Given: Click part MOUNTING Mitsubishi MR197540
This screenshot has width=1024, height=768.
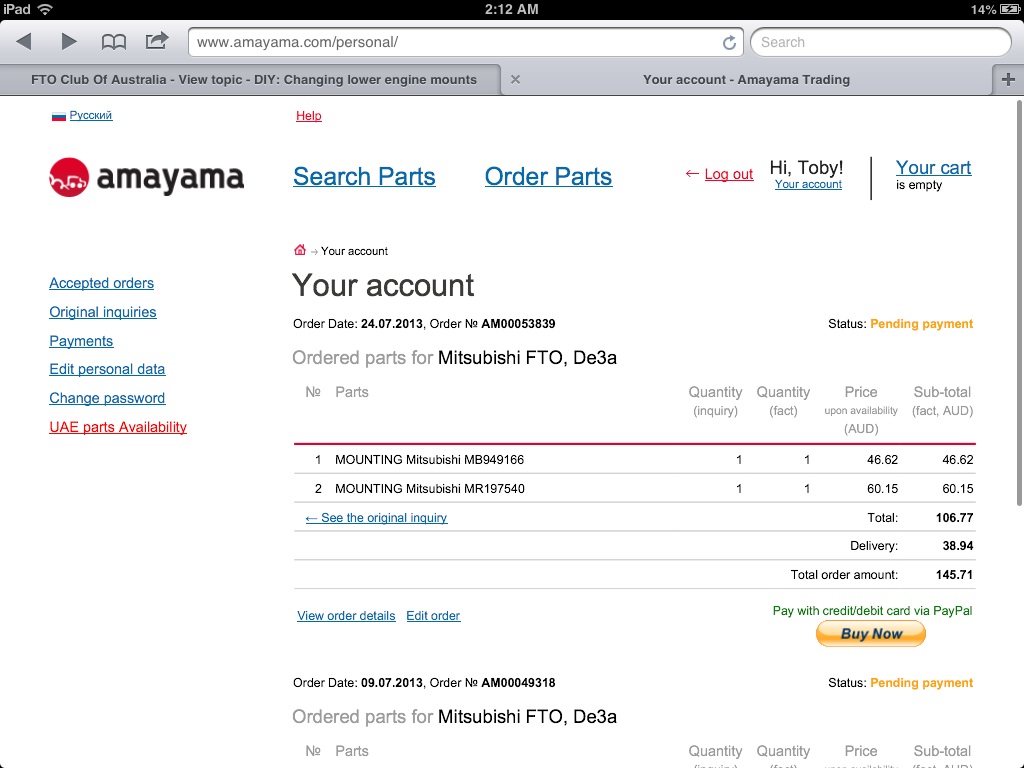Looking at the screenshot, I should coord(430,488).
